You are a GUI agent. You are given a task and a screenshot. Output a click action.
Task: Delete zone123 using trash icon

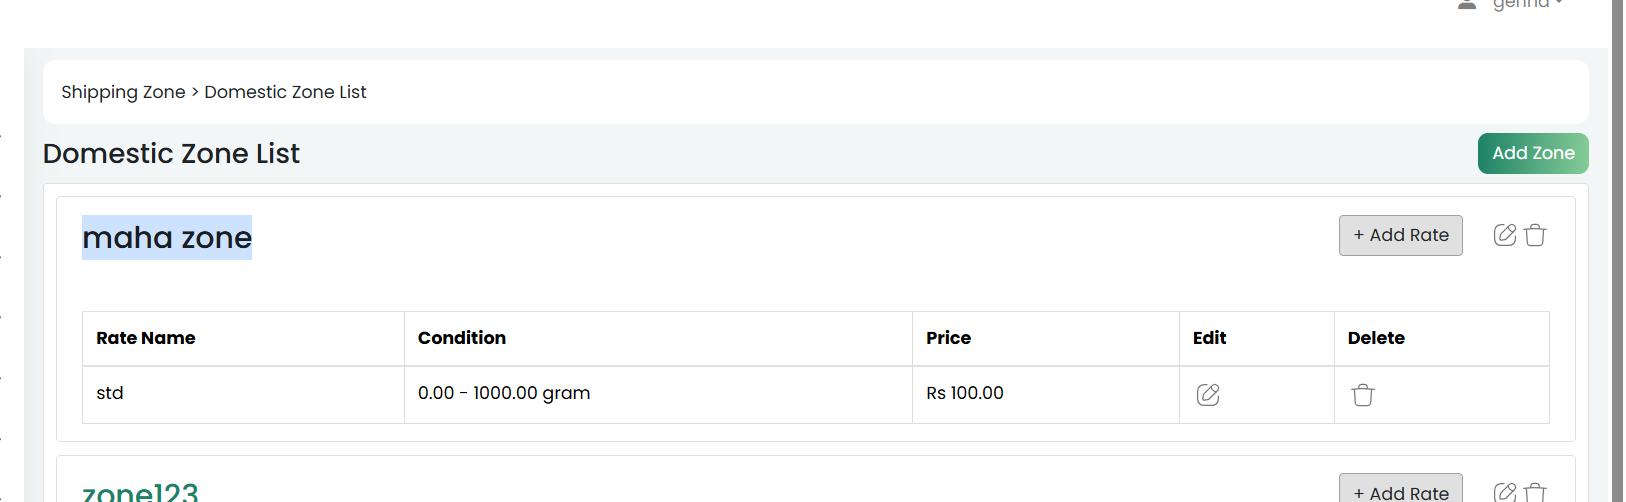coord(1536,492)
